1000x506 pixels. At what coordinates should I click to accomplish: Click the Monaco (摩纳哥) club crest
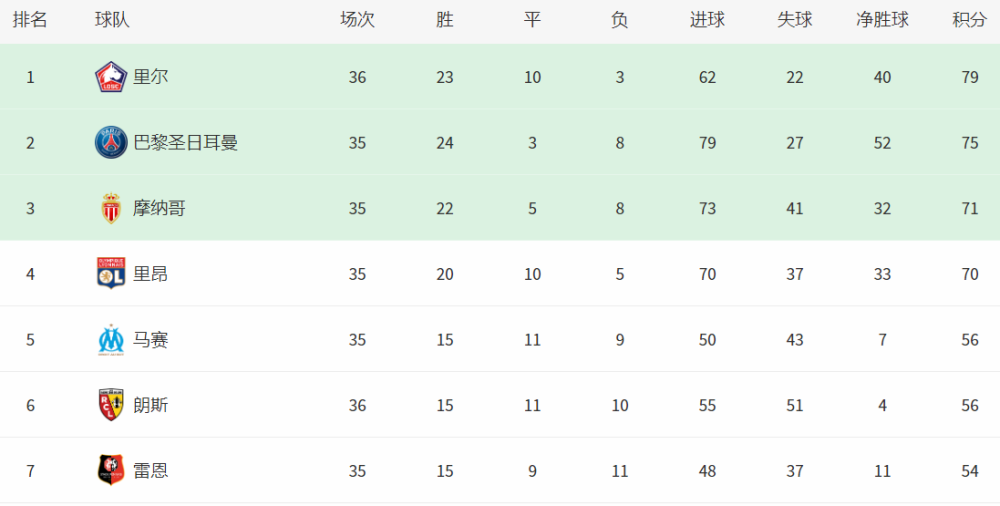pyautogui.click(x=111, y=208)
